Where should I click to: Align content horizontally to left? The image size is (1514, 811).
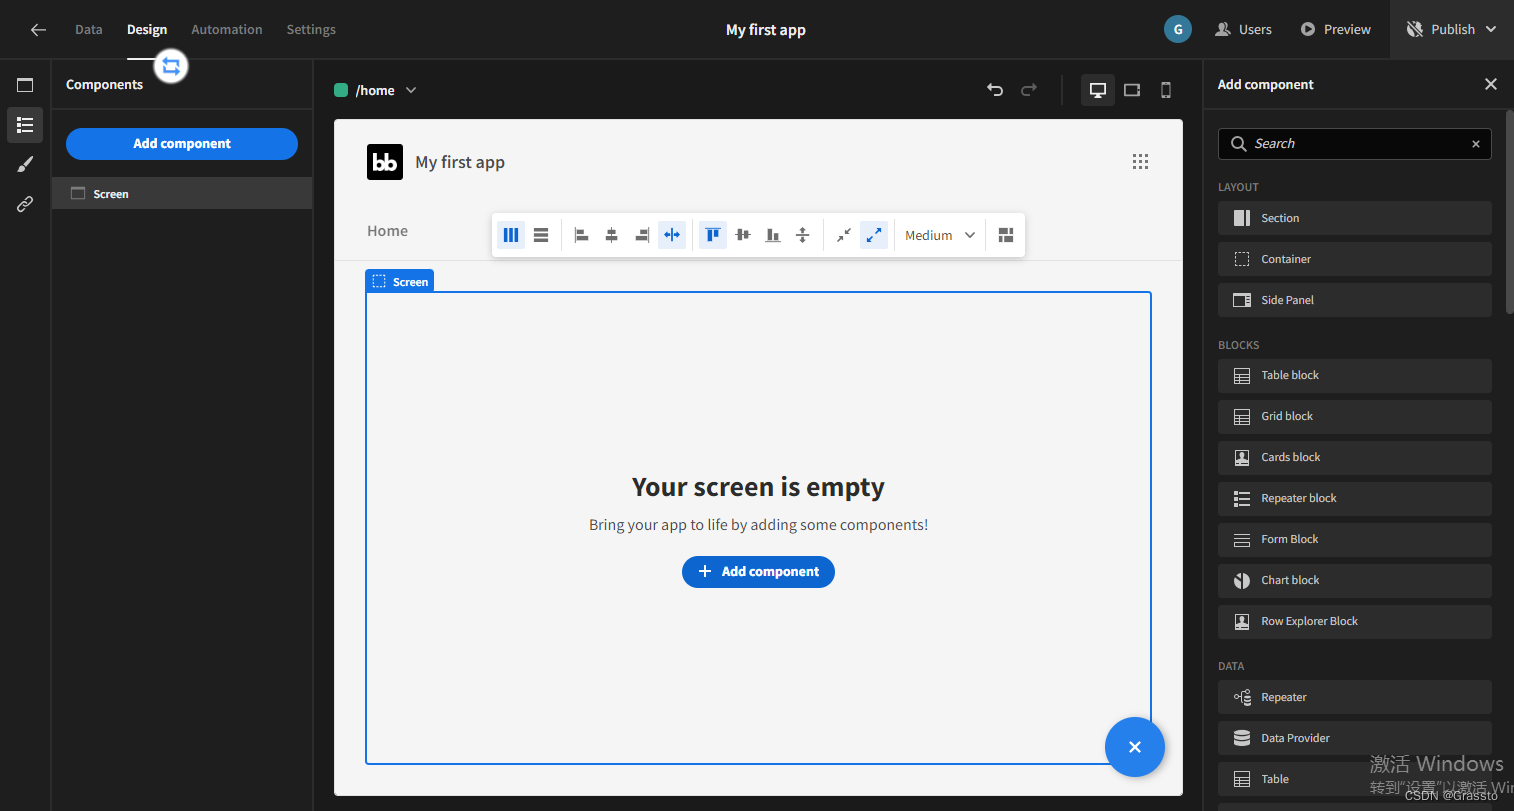coord(582,235)
